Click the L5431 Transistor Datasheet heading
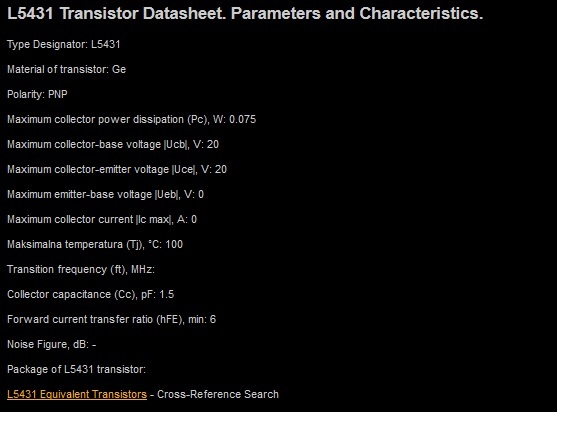The image size is (572, 424). (245, 14)
